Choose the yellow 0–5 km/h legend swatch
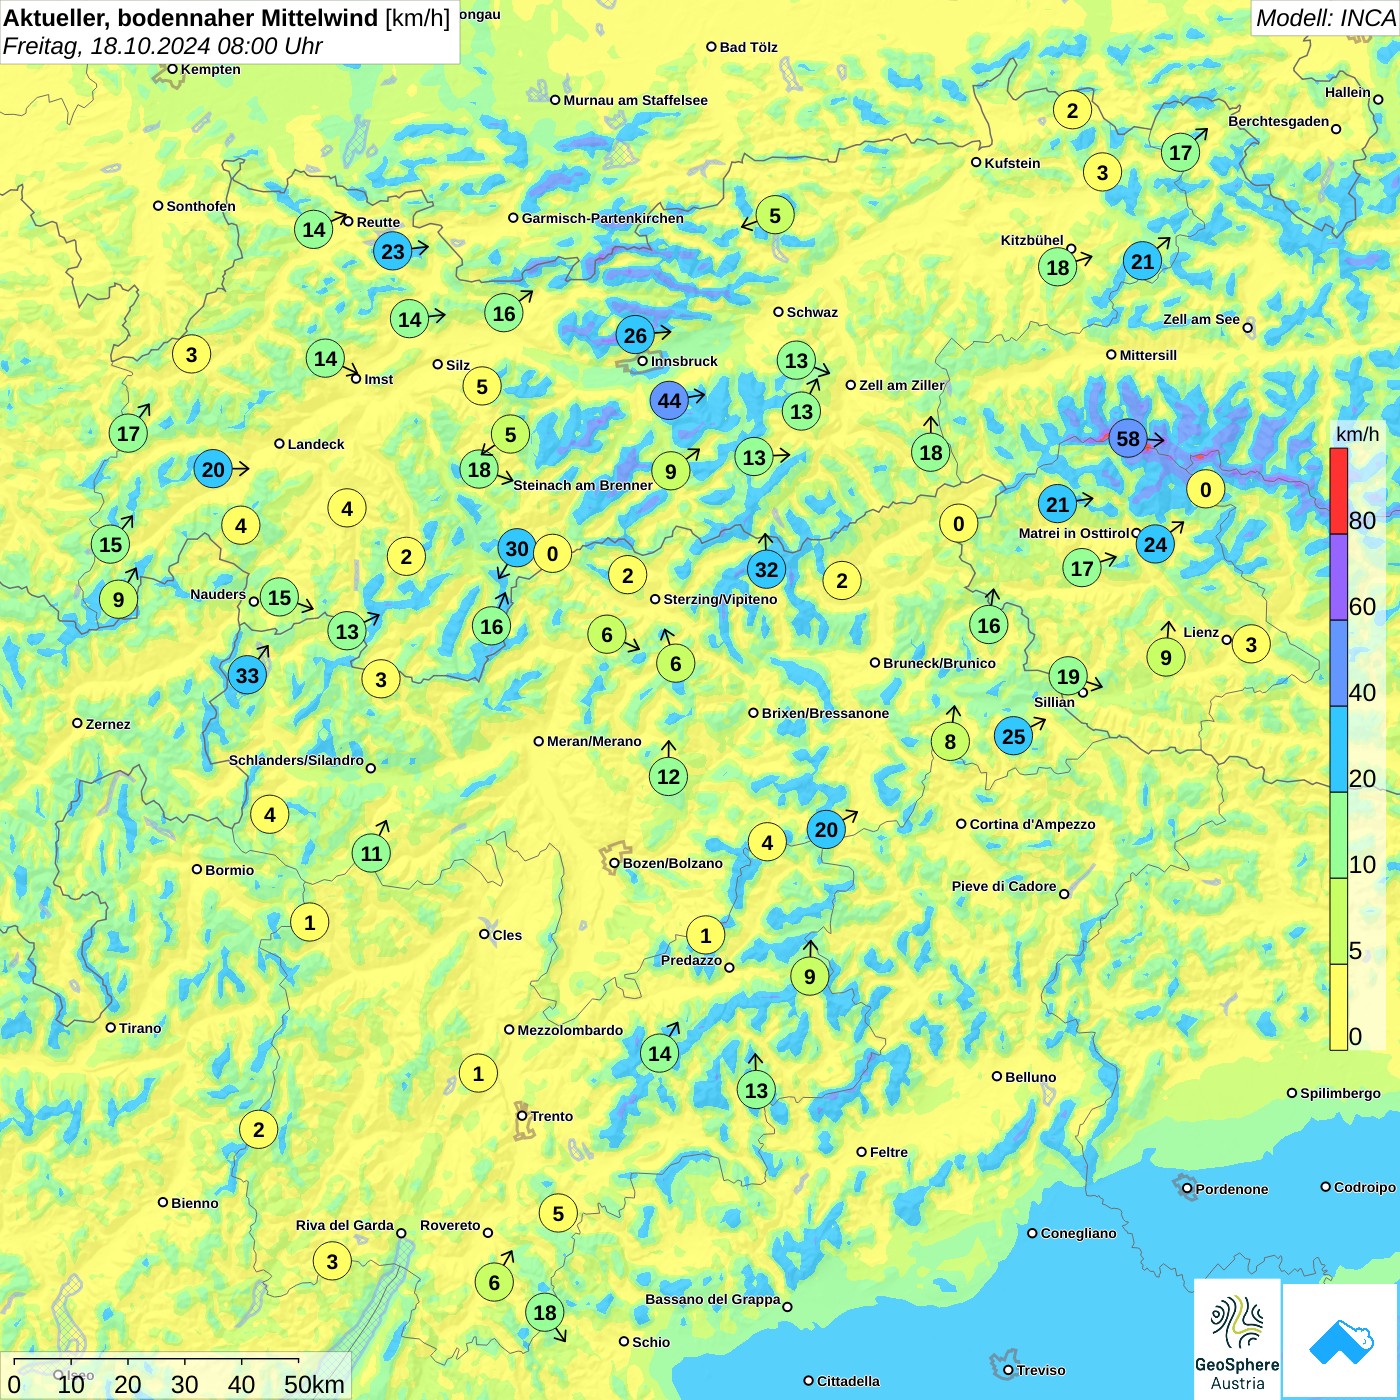This screenshot has width=1400, height=1400. [1338, 1007]
